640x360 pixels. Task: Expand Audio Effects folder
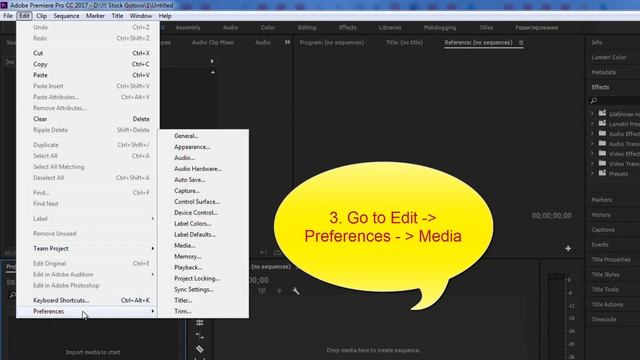coord(592,134)
